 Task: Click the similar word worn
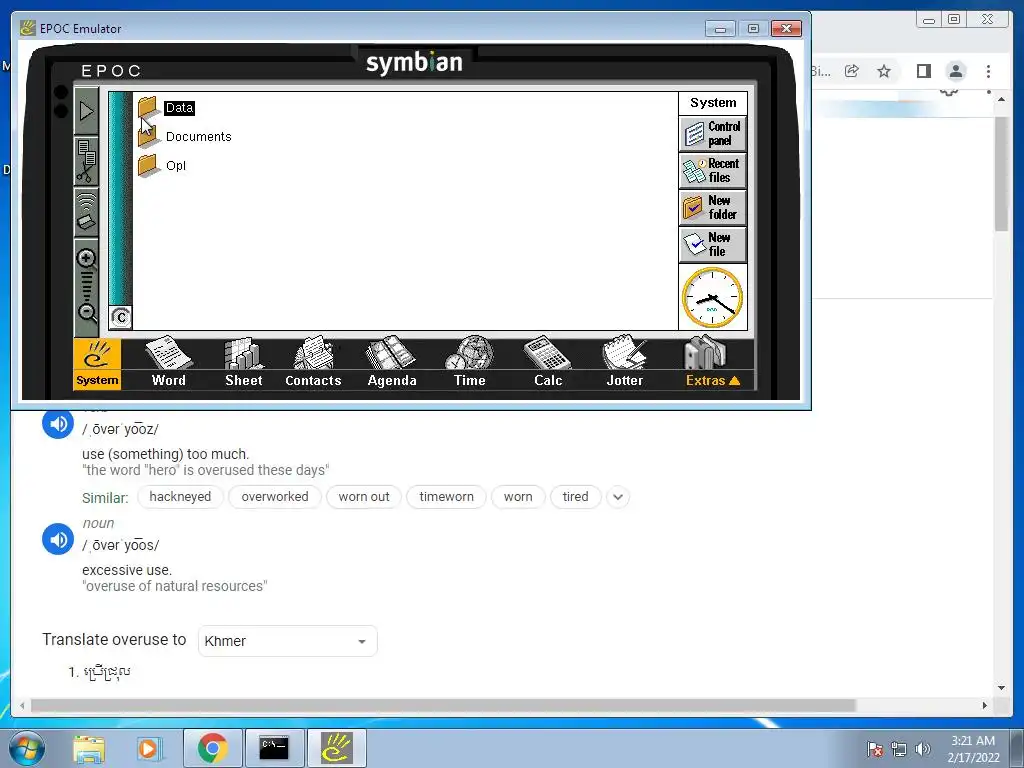pos(518,497)
